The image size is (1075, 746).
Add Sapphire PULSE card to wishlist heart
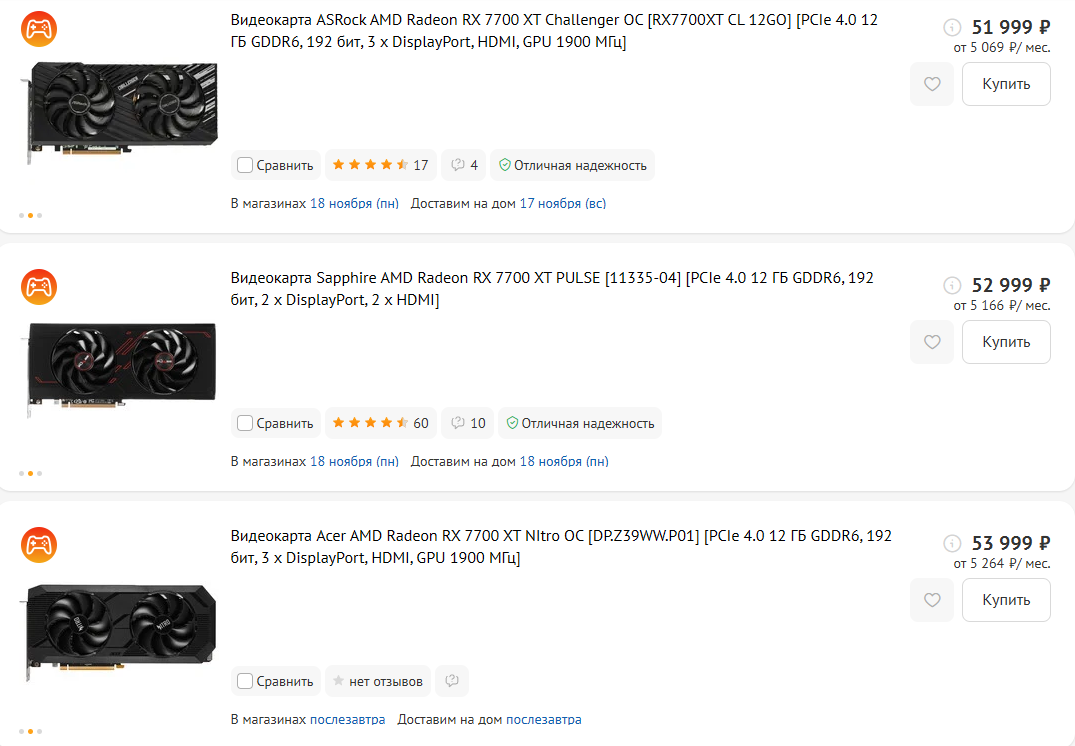coord(932,341)
